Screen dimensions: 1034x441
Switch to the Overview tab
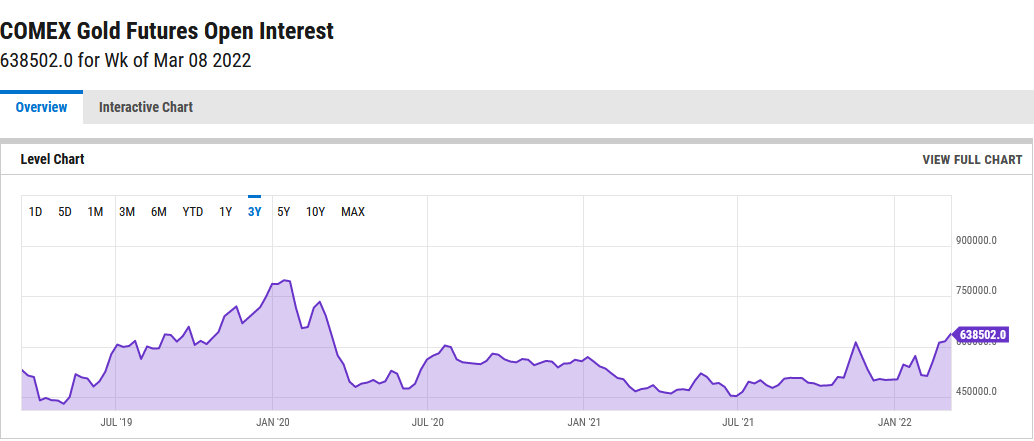[42, 107]
